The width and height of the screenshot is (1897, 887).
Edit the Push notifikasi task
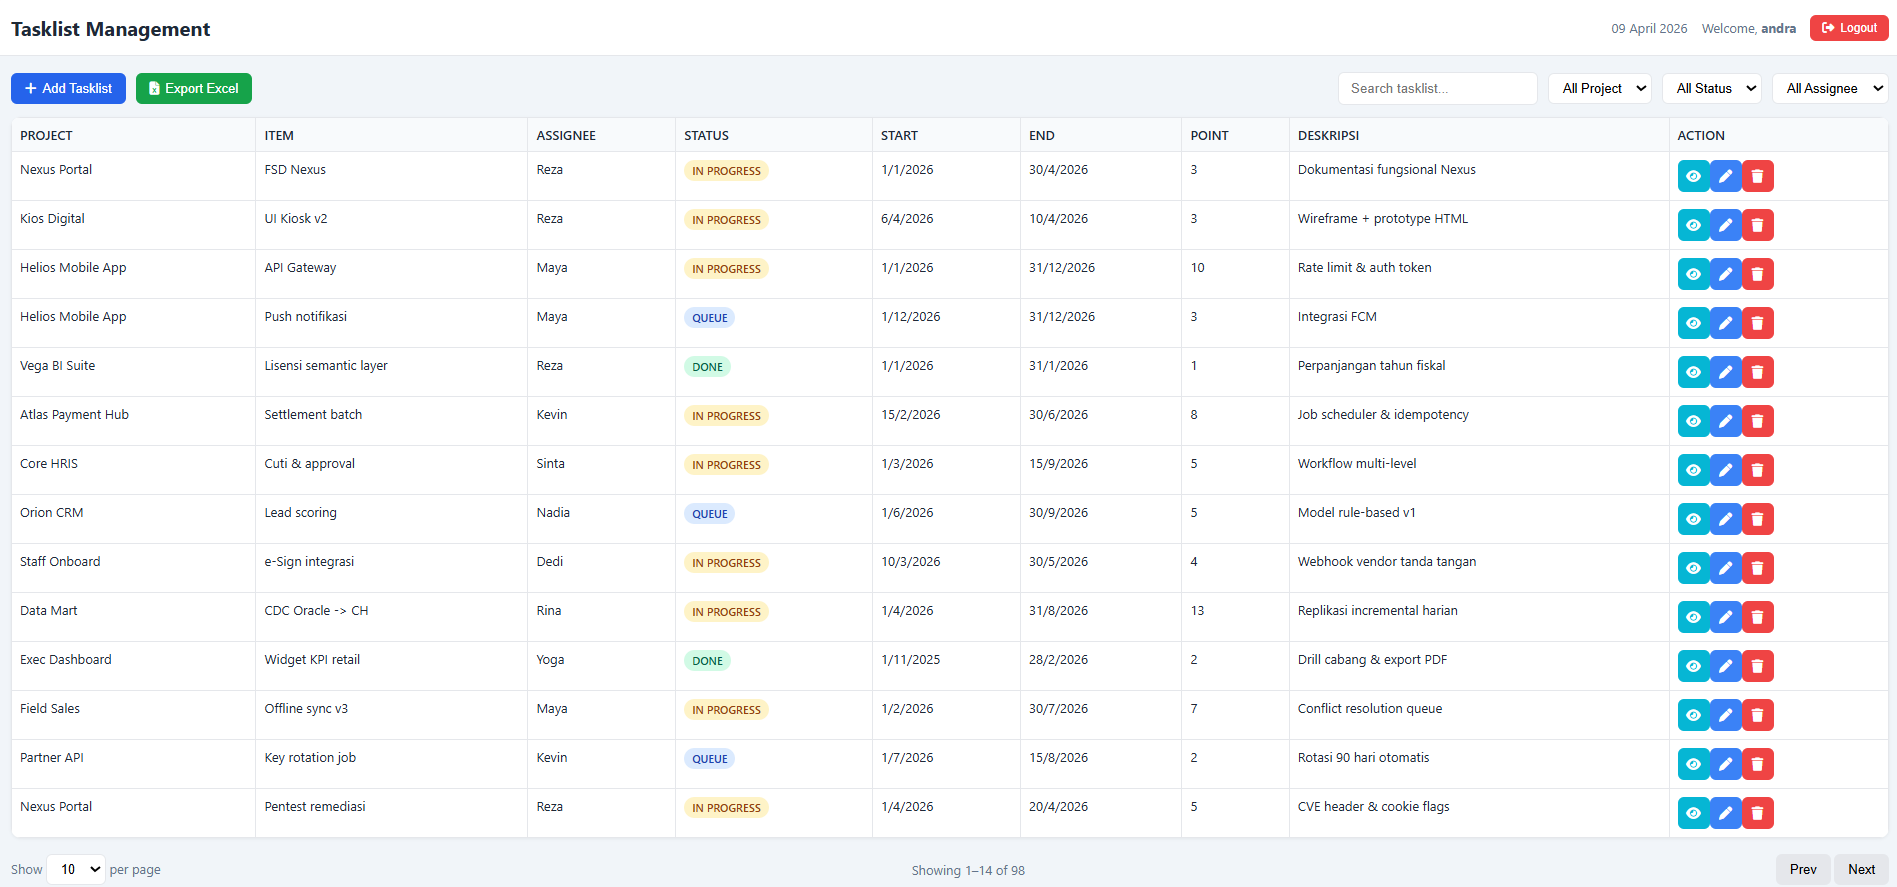click(x=1725, y=323)
